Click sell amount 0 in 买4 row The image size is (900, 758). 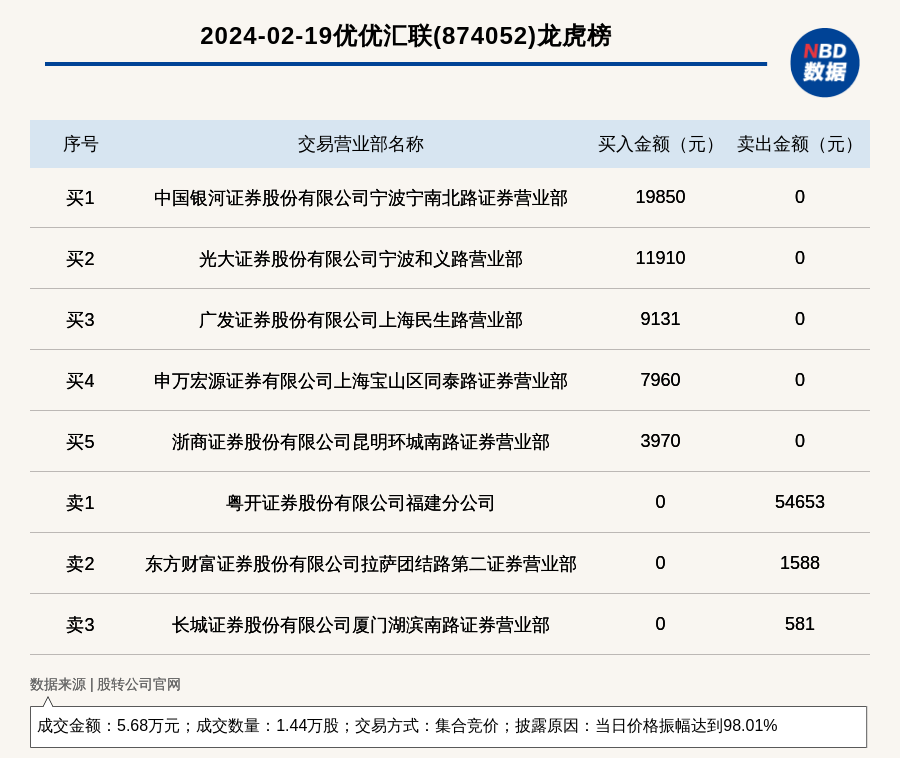[x=800, y=380]
